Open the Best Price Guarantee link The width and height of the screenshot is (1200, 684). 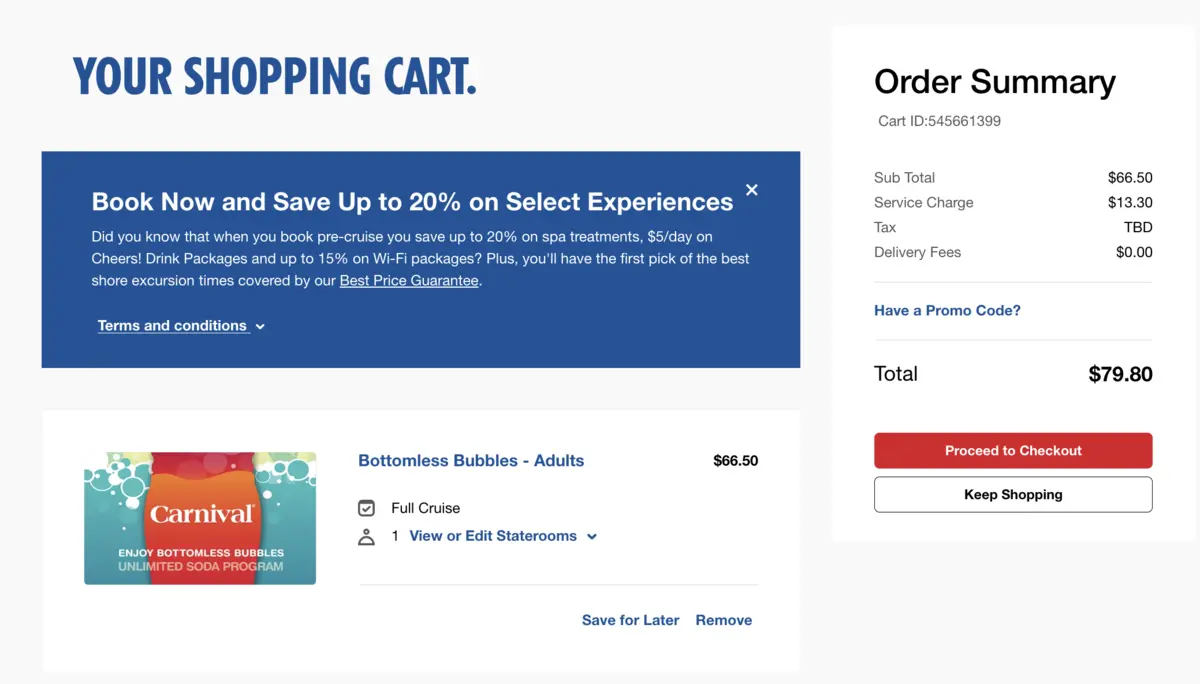coord(409,281)
